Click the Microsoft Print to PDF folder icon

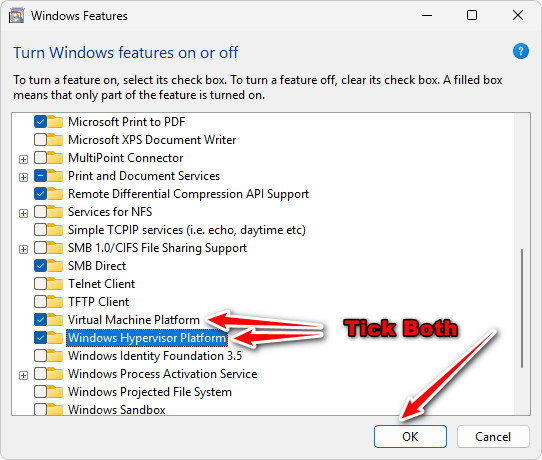pos(55,122)
